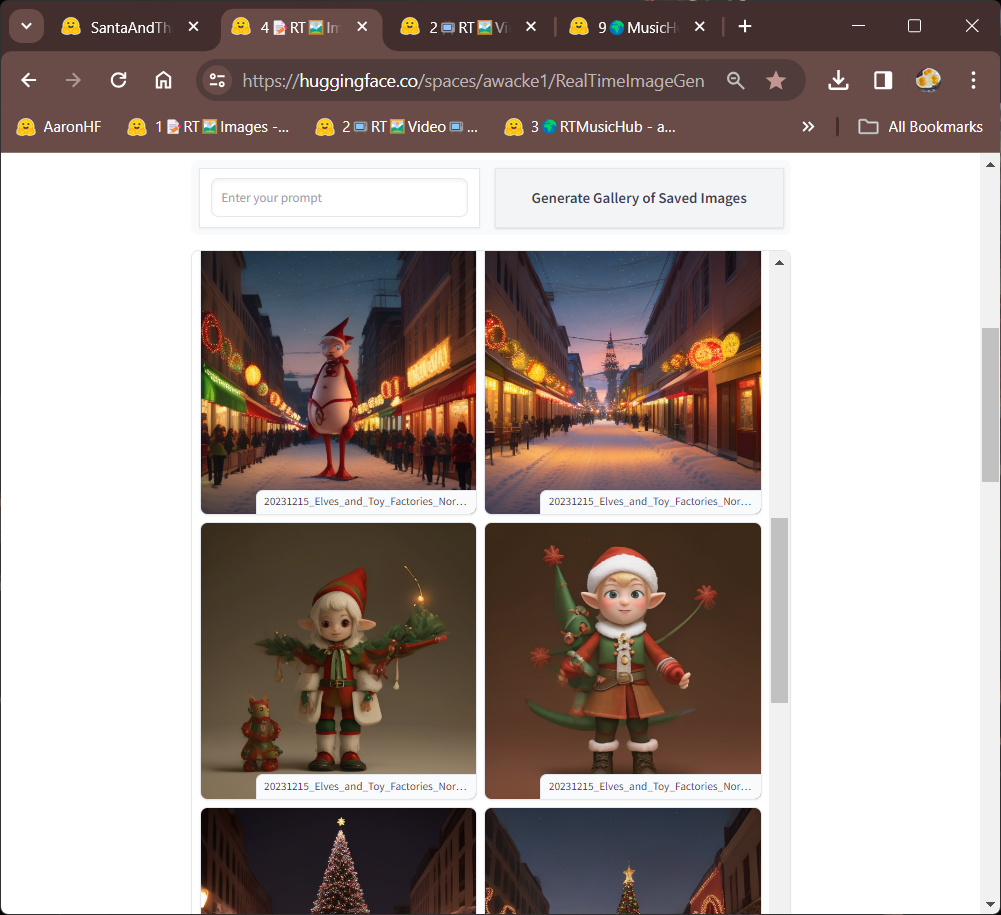Switch to the SantaAndTh tab
Image resolution: width=1001 pixels, height=915 pixels.
pos(118,27)
